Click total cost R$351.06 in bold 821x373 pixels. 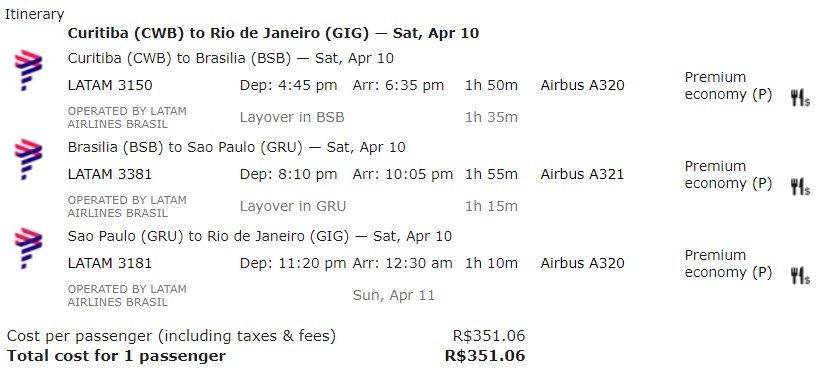tap(485, 356)
